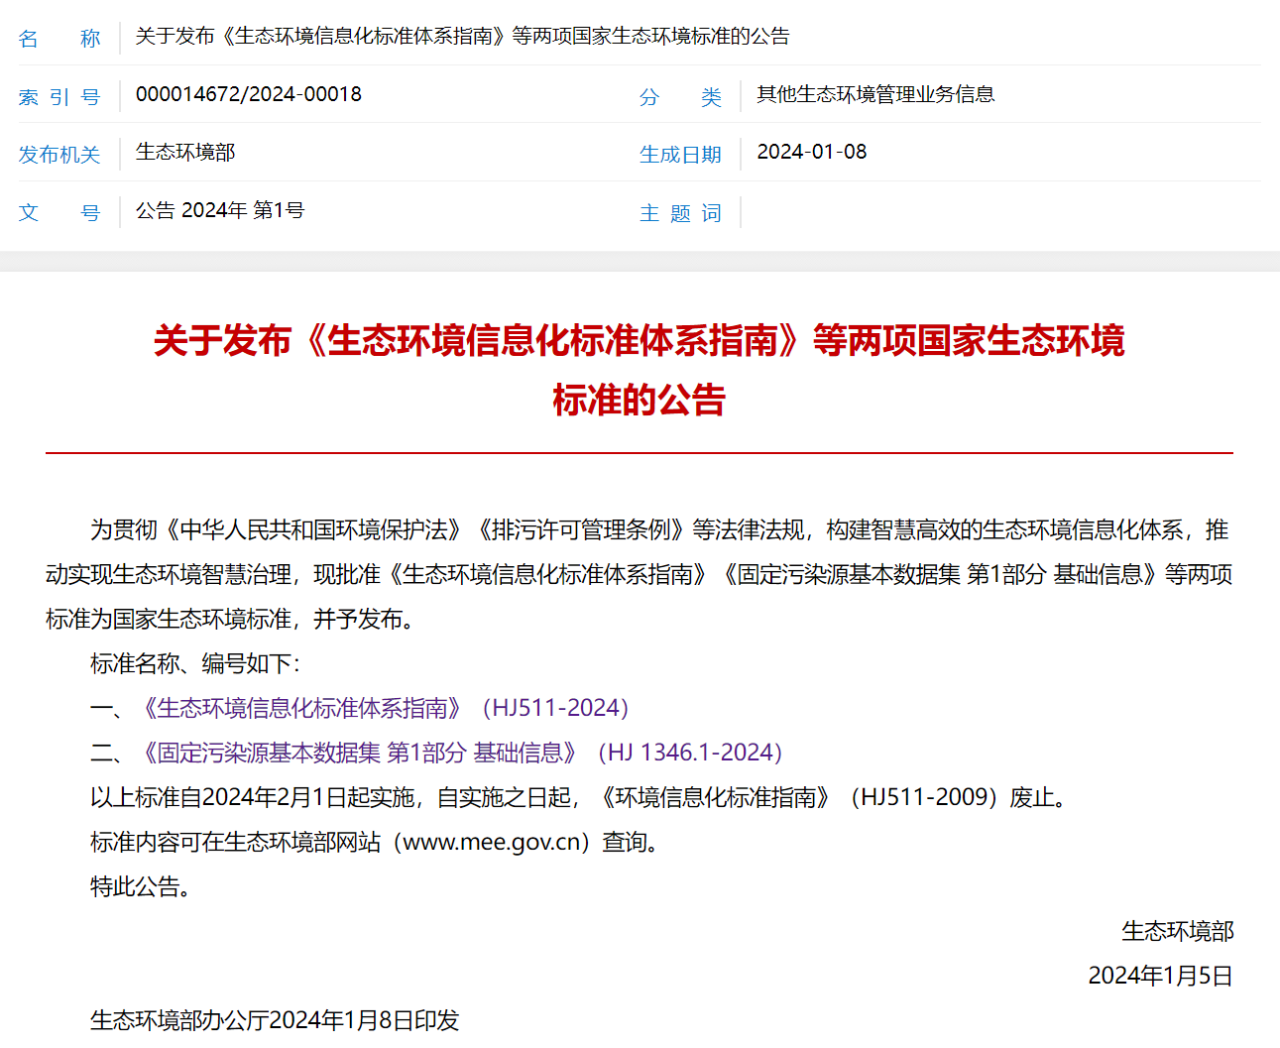Viewport: 1280px width, 1048px height.
Task: Click 生态环境部 in the 发布机关 row
Action: (185, 152)
